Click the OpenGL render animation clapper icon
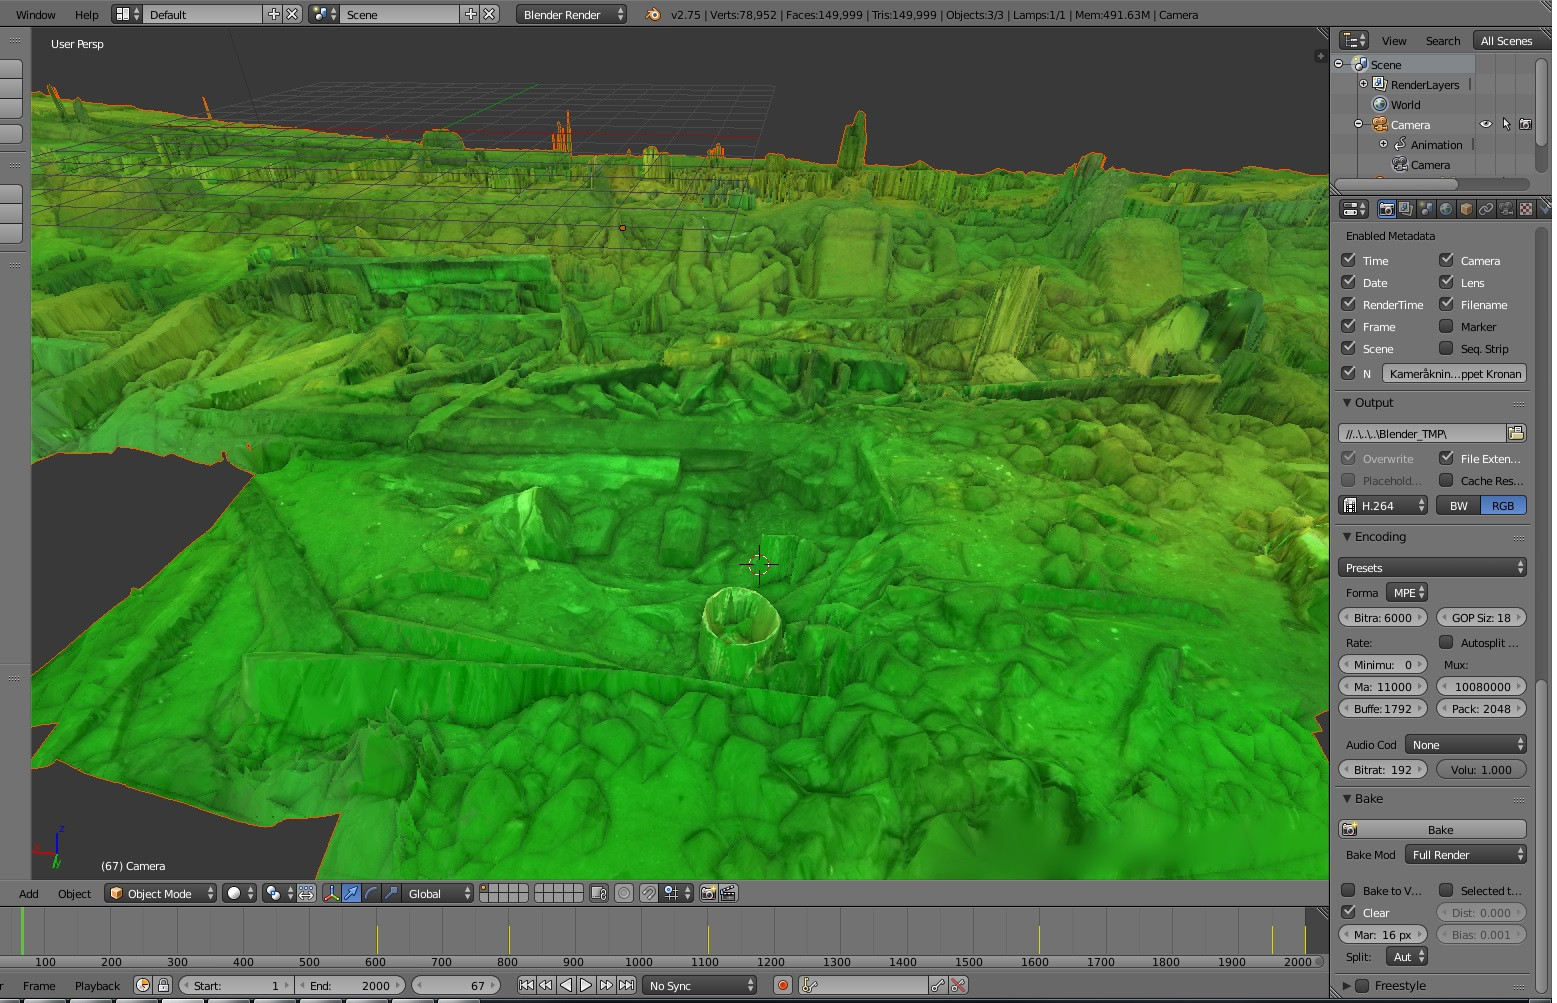This screenshot has width=1557, height=1003. (x=728, y=893)
